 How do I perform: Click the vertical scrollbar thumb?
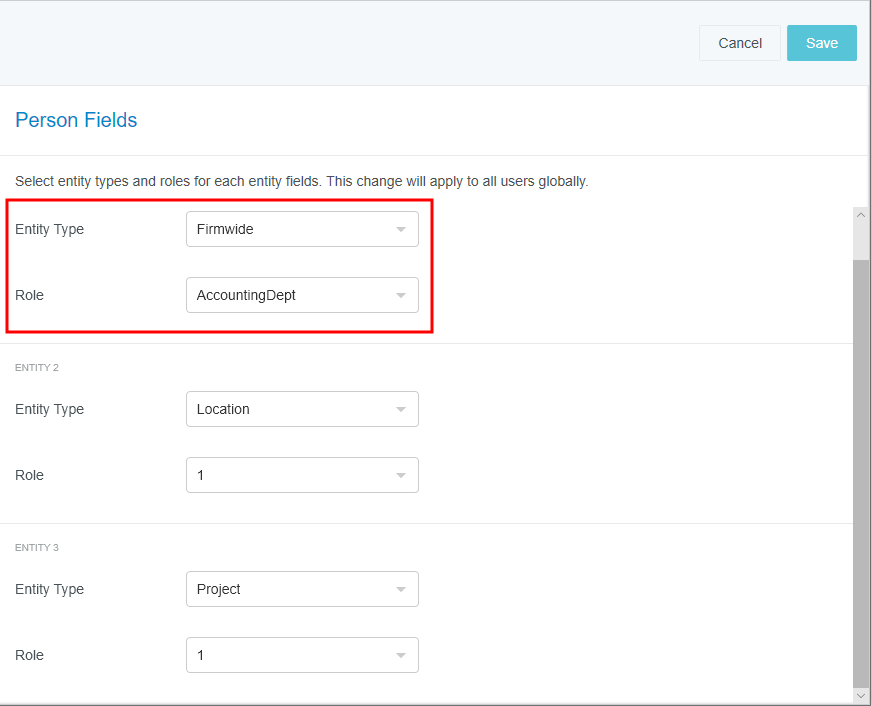tap(861, 470)
